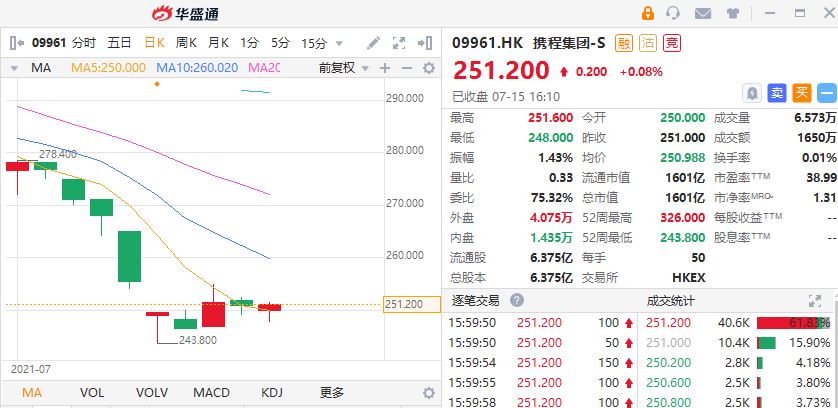Screen dimensions: 838x408
Task: Open bottom indicator settings gear
Action: tap(429, 393)
